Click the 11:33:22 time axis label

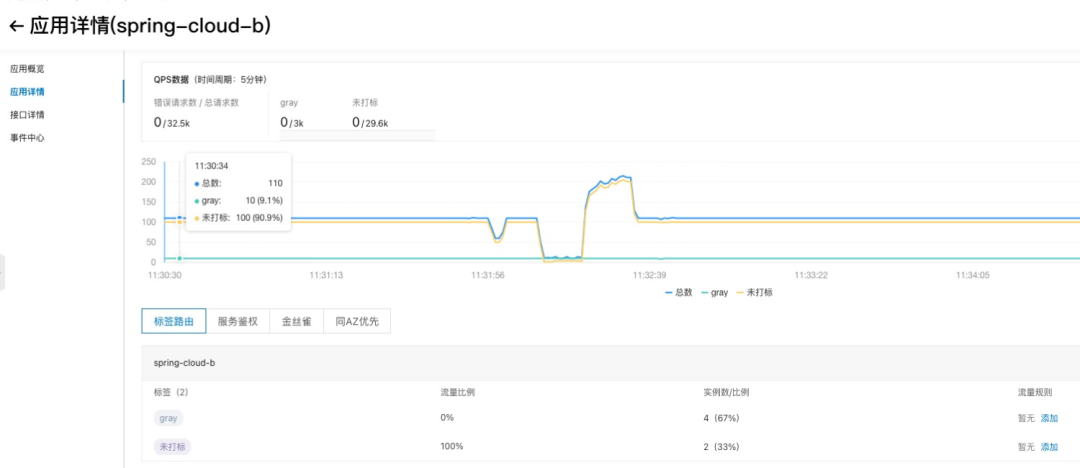tap(811, 275)
